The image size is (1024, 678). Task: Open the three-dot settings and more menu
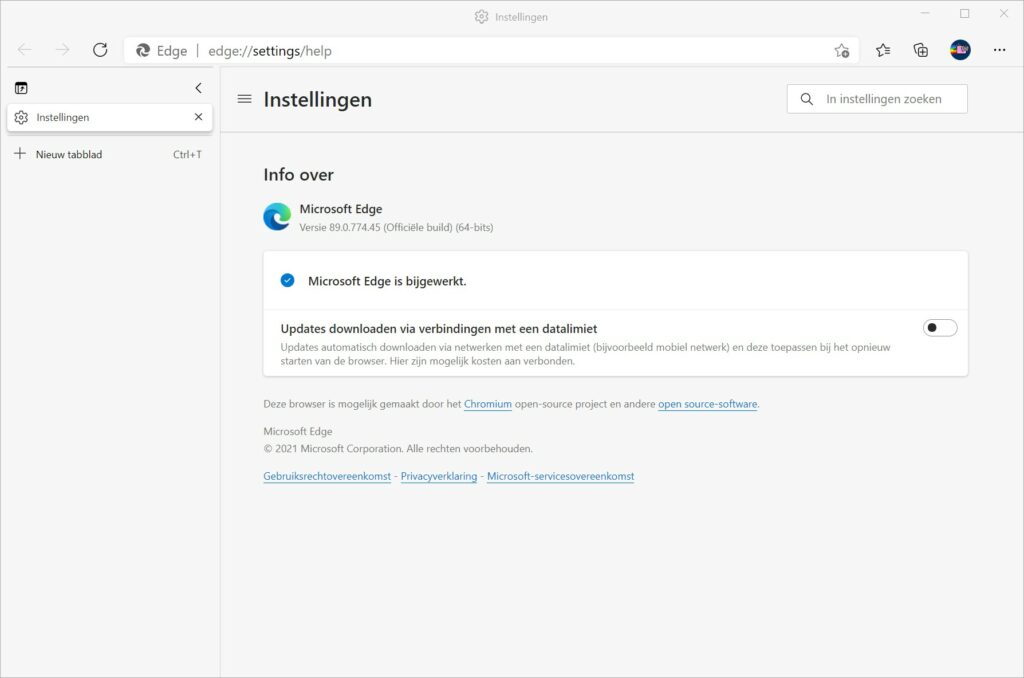[999, 50]
